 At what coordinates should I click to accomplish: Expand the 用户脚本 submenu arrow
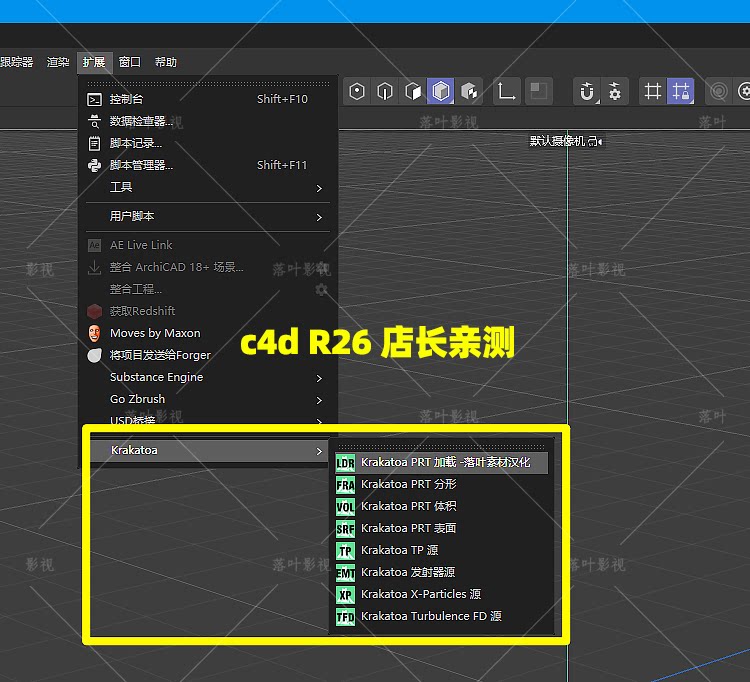click(319, 218)
